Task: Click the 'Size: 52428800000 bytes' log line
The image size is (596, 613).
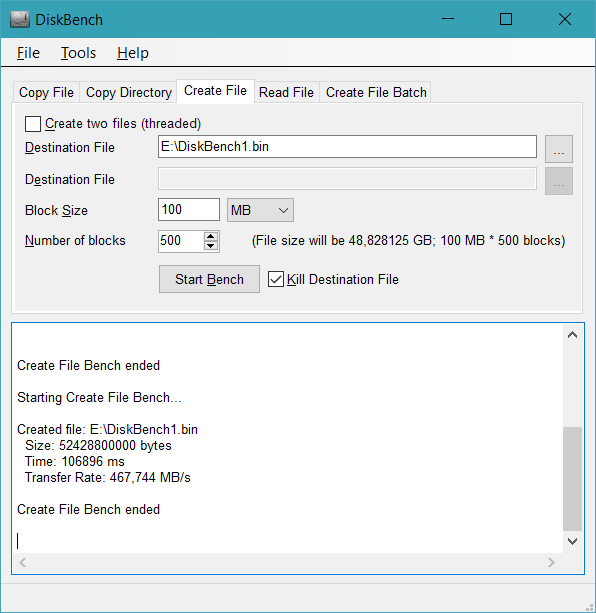Action: (98, 446)
